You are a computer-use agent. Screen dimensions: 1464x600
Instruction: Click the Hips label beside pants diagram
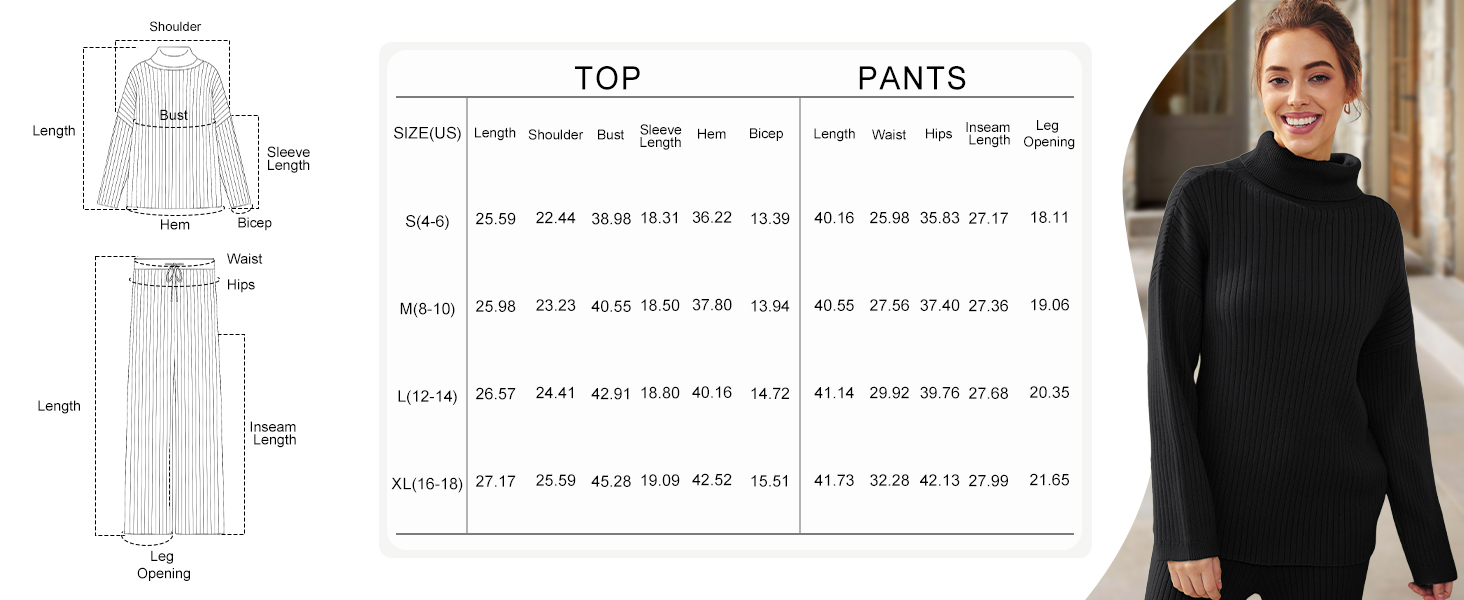point(241,285)
